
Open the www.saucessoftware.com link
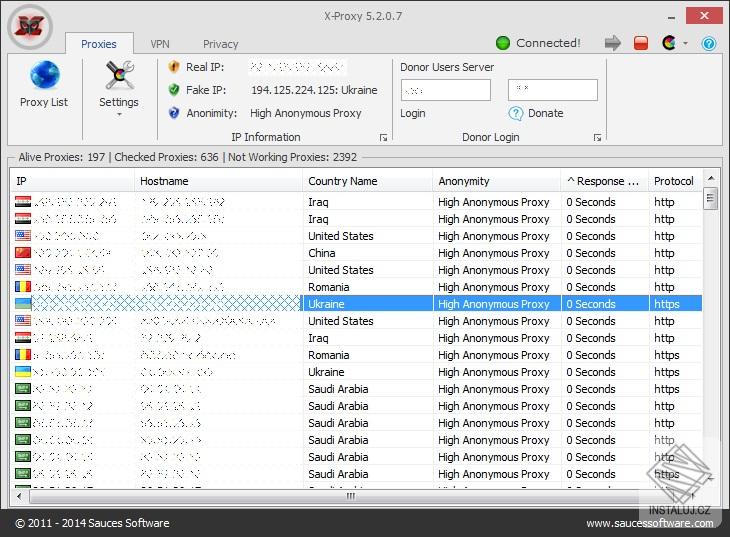point(649,523)
